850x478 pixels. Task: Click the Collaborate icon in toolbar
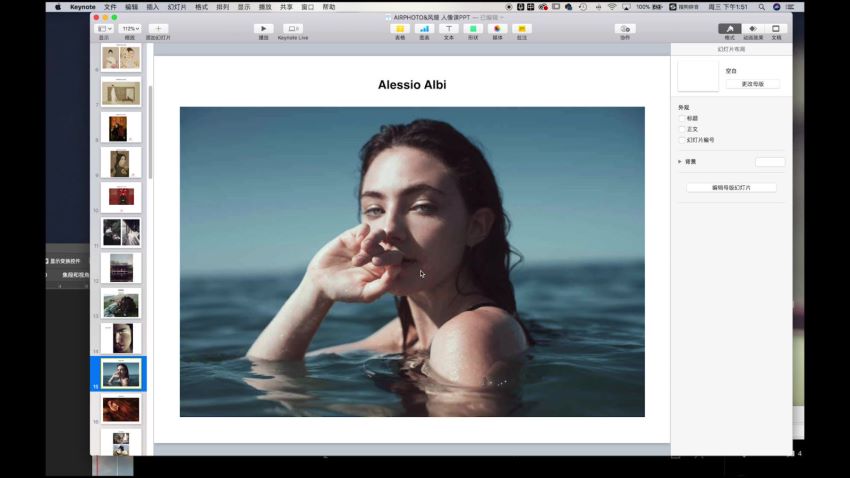[x=625, y=29]
